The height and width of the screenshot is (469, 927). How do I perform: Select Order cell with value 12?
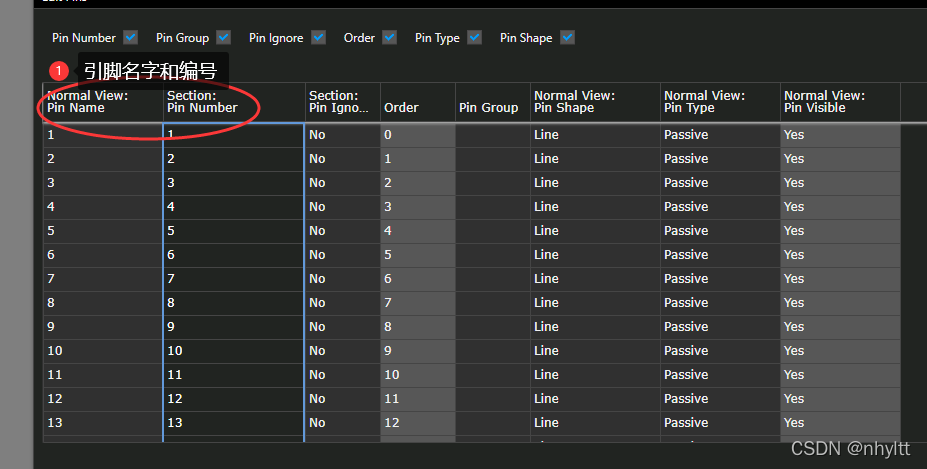tap(417, 423)
